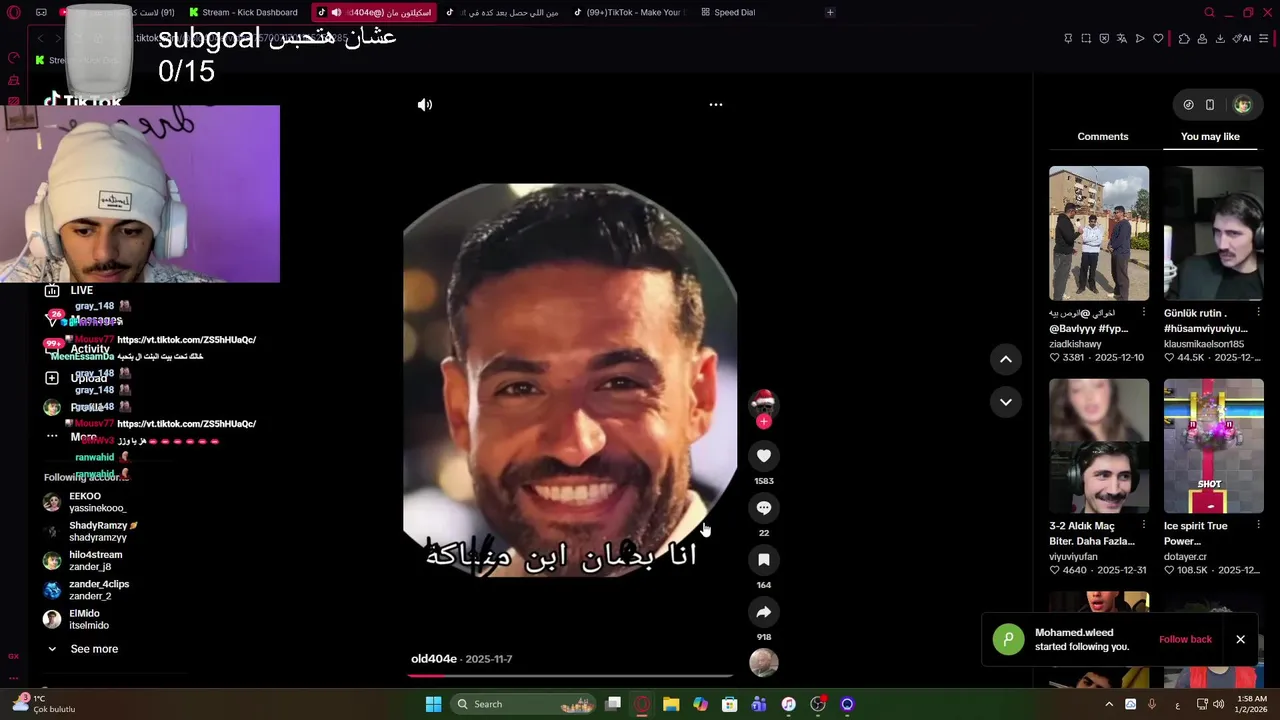The height and width of the screenshot is (720, 1280).
Task: Click Follow back on Mohamed.wleed notification
Action: [1185, 639]
